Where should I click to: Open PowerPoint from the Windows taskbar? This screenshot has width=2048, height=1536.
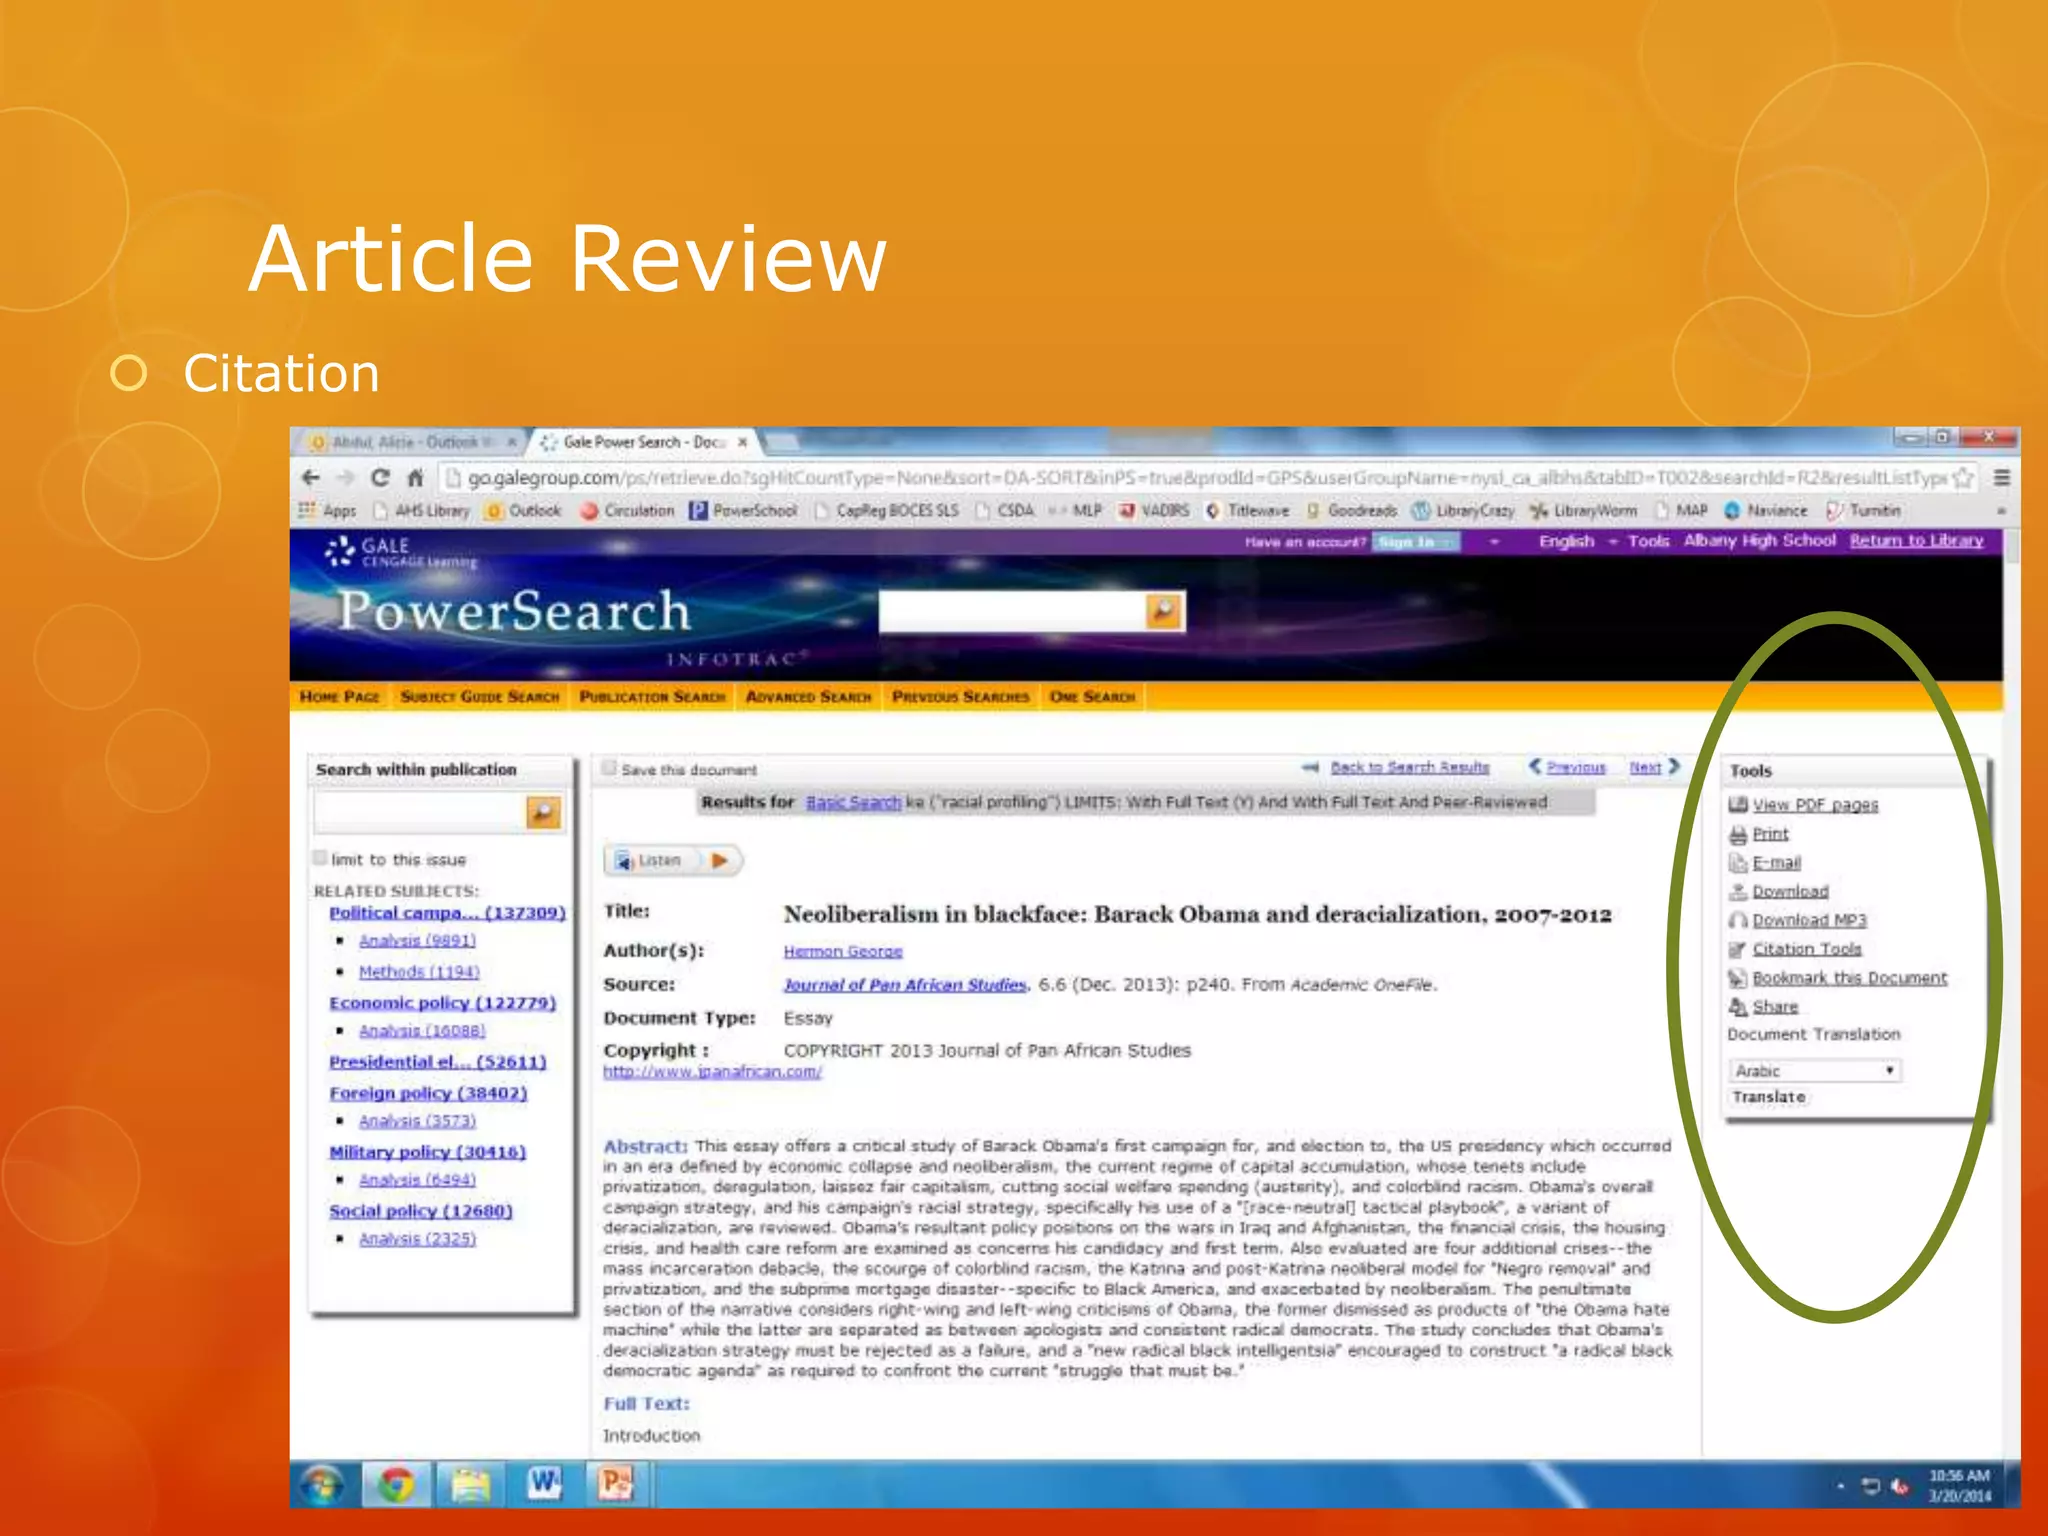pos(615,1484)
